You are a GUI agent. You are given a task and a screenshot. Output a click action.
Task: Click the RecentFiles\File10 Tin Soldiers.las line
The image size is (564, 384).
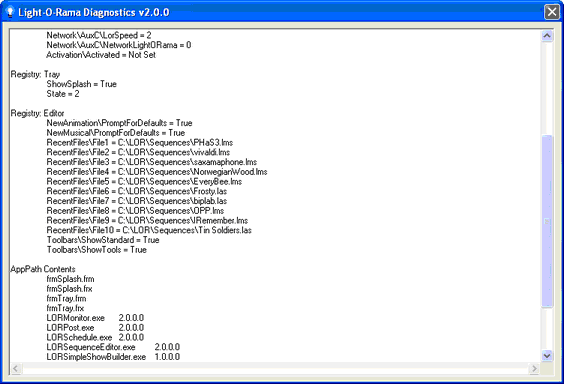(149, 230)
